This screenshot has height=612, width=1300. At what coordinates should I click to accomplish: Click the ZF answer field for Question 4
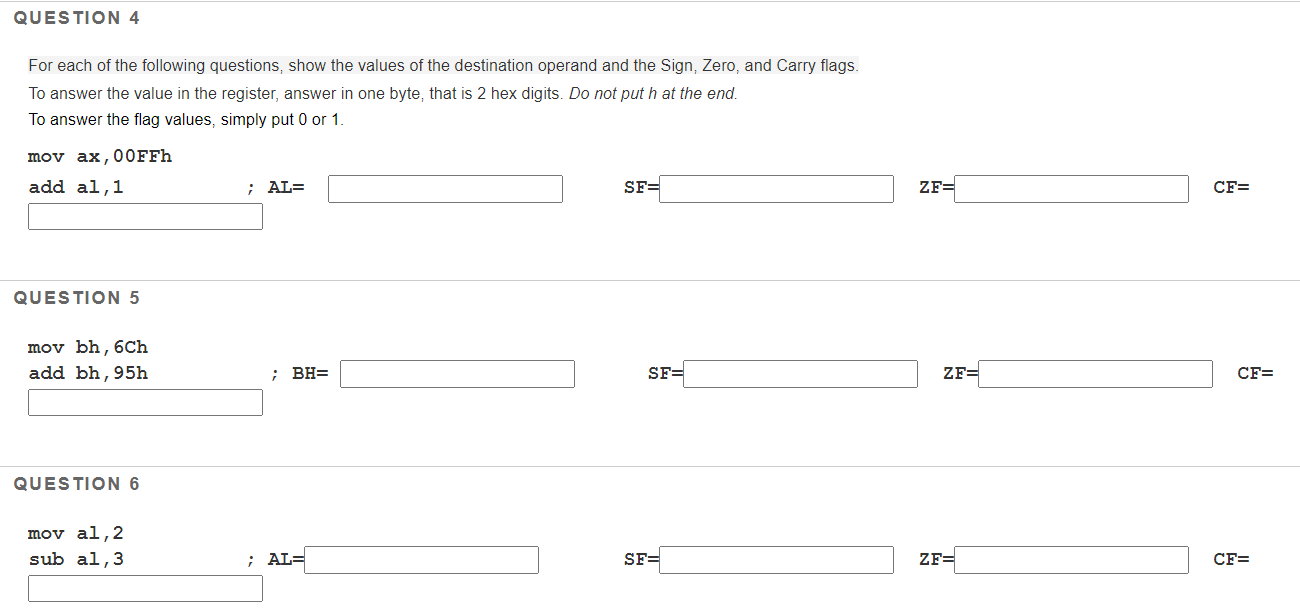pos(1070,188)
